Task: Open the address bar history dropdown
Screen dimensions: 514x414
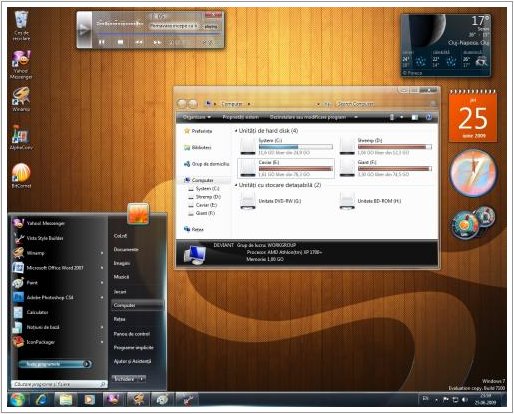Action: click(x=318, y=104)
